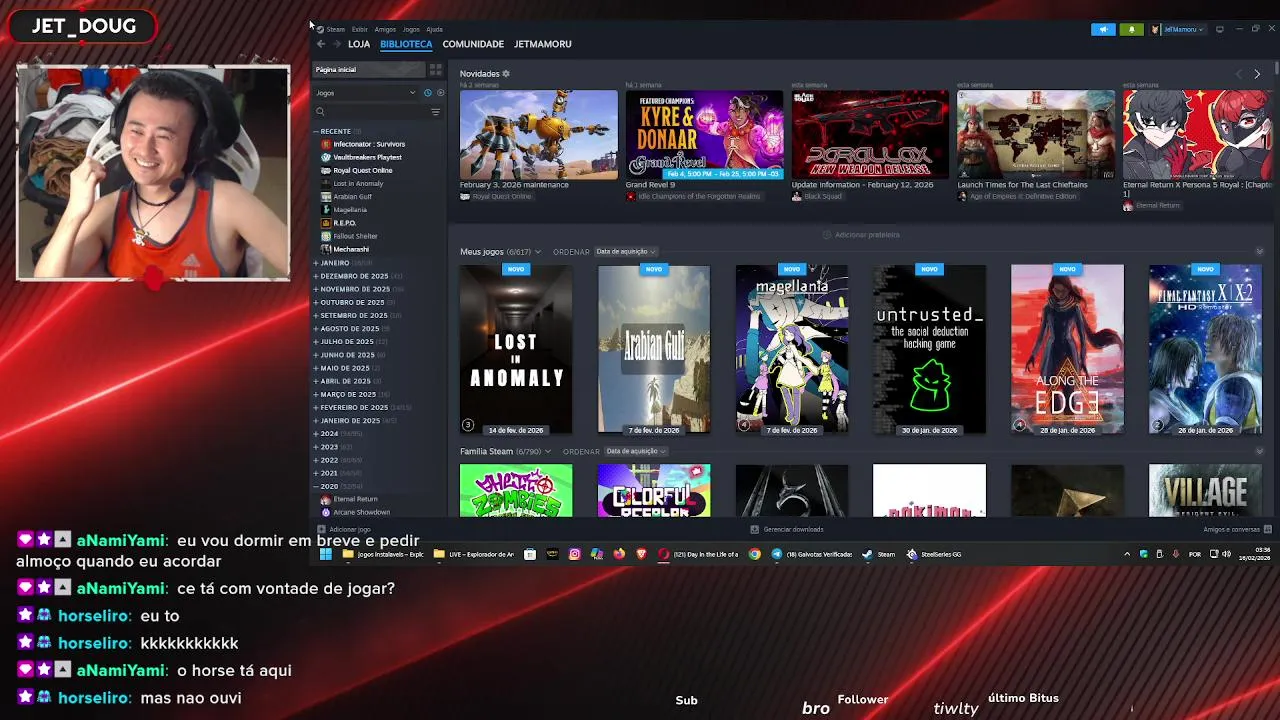Open Firefox icon in taskbar
1280x720 pixels.
point(619,554)
